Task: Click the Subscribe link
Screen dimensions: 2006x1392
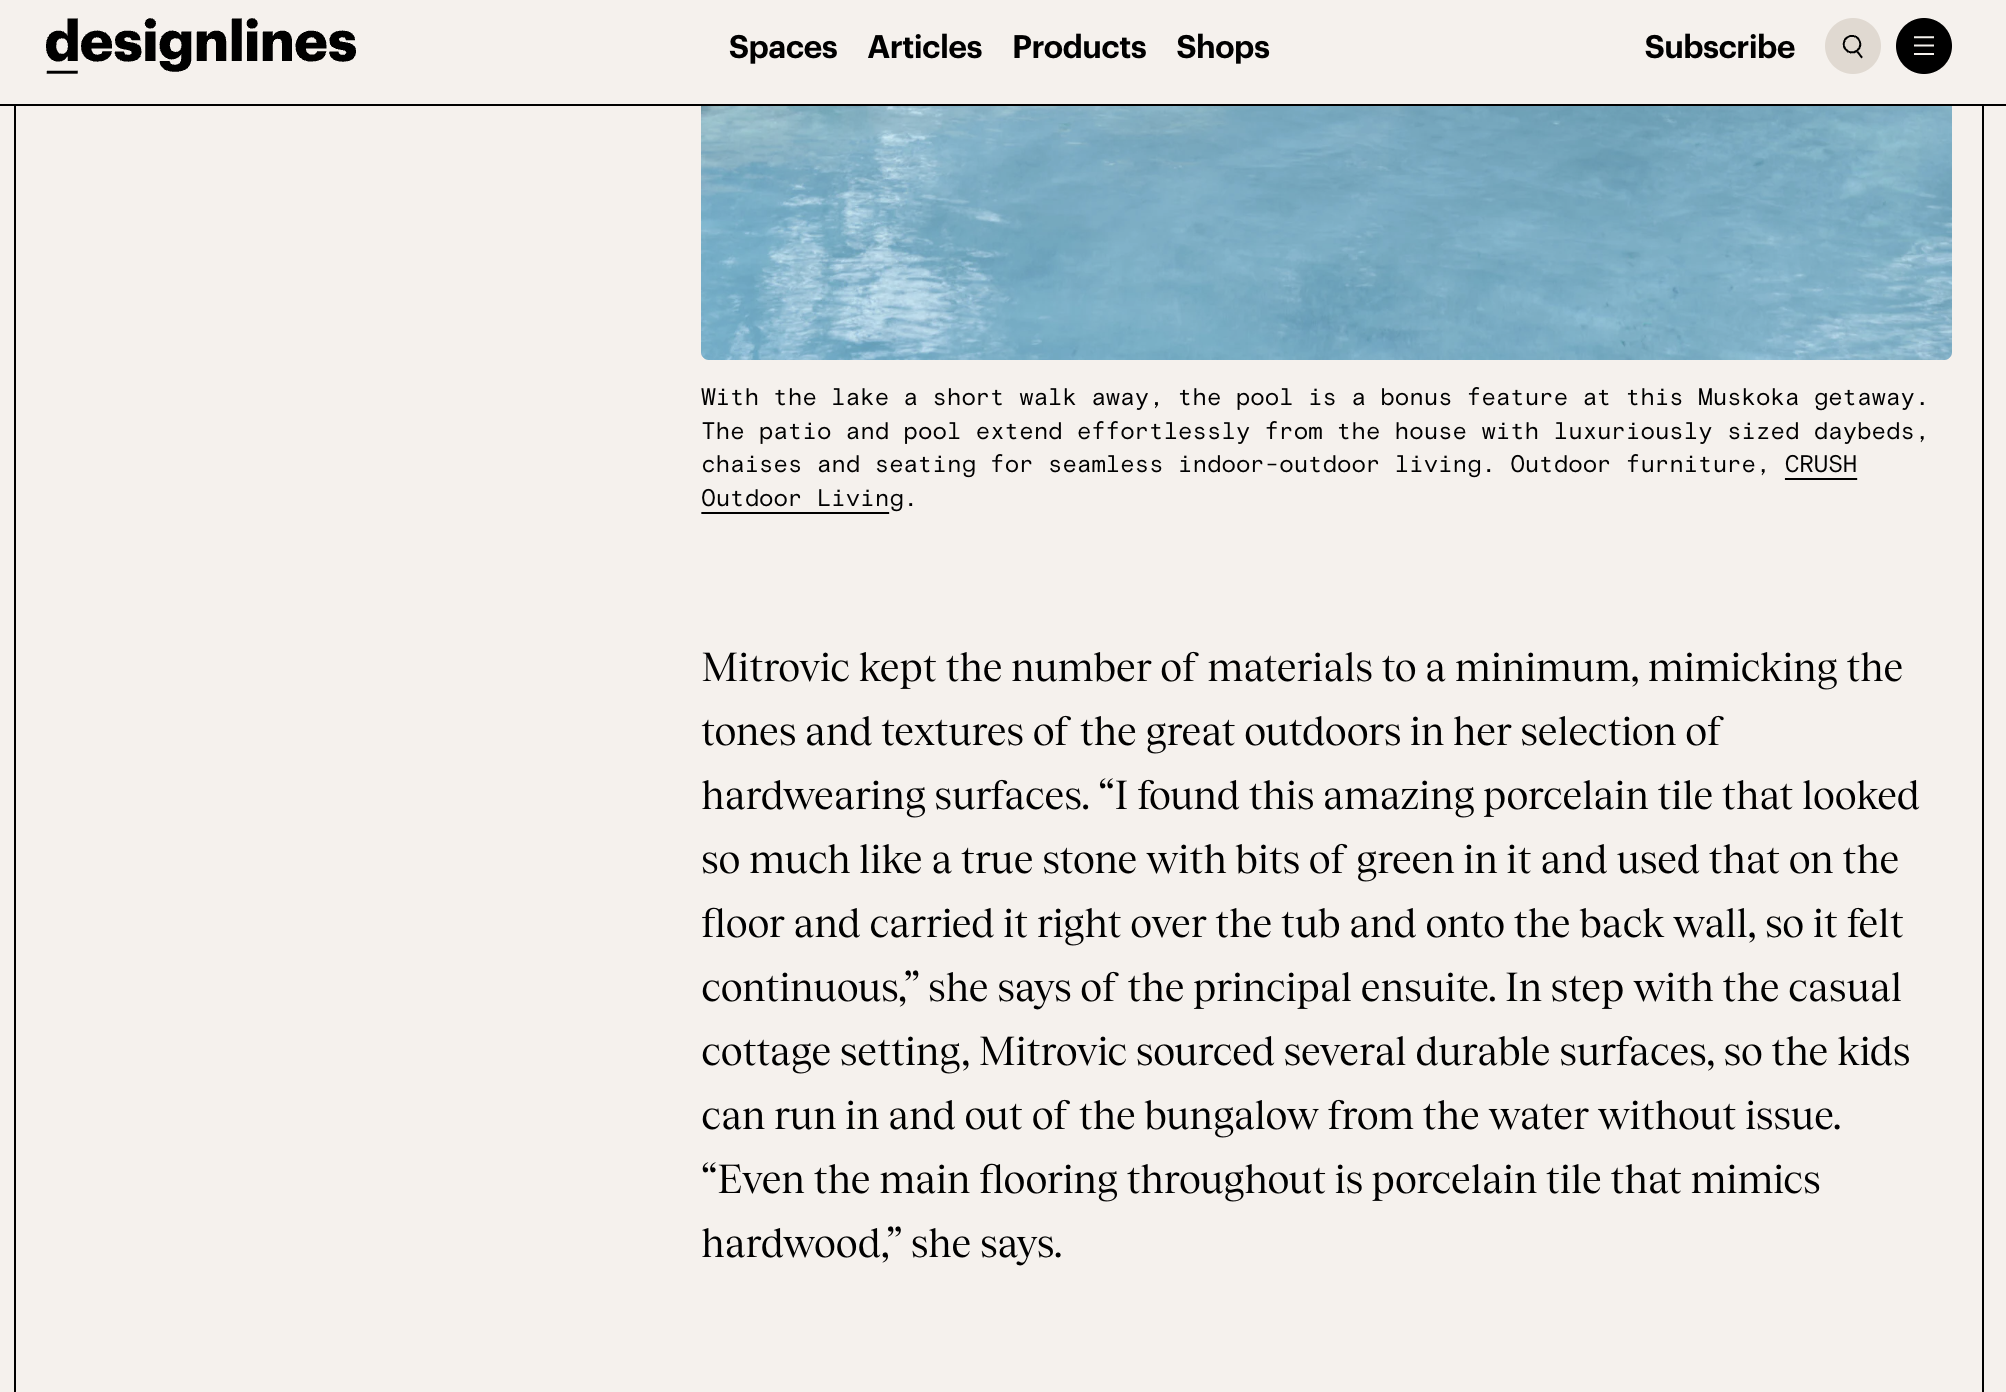Action: (1719, 47)
